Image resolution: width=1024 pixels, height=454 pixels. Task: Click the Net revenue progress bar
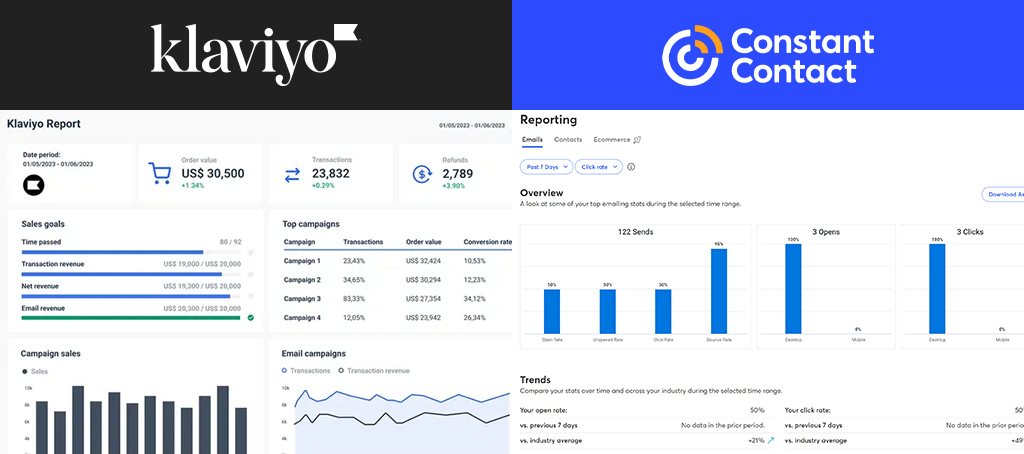tap(131, 296)
